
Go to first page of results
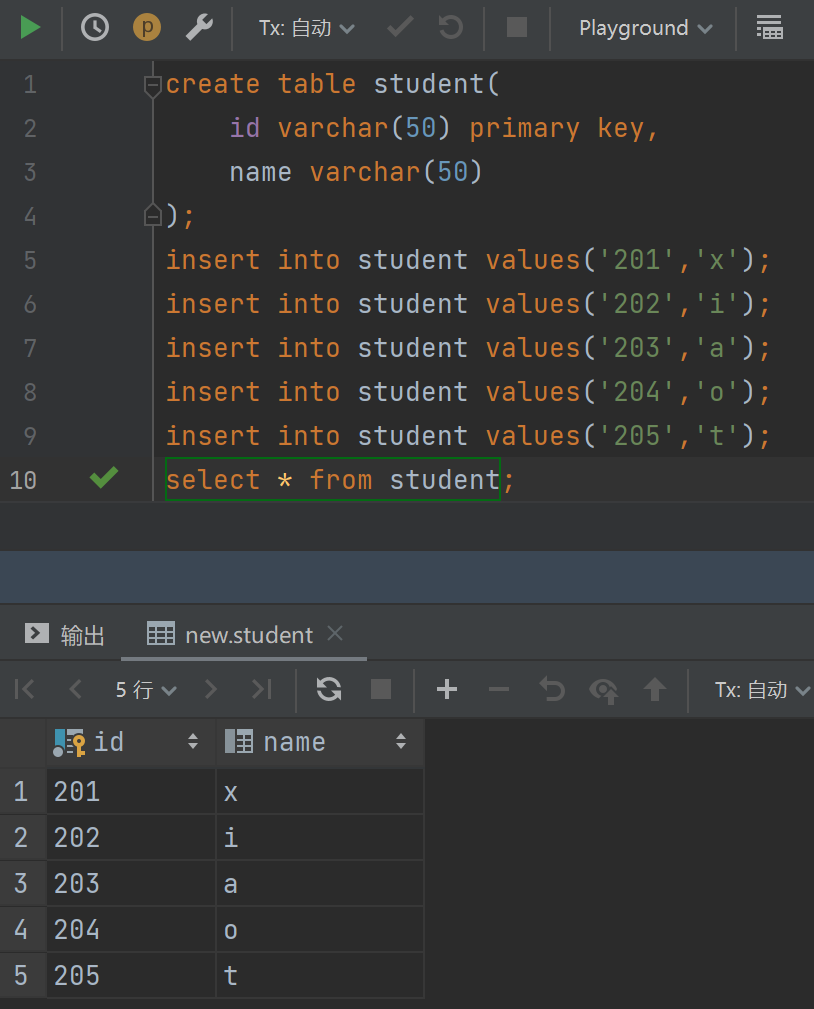coord(24,690)
